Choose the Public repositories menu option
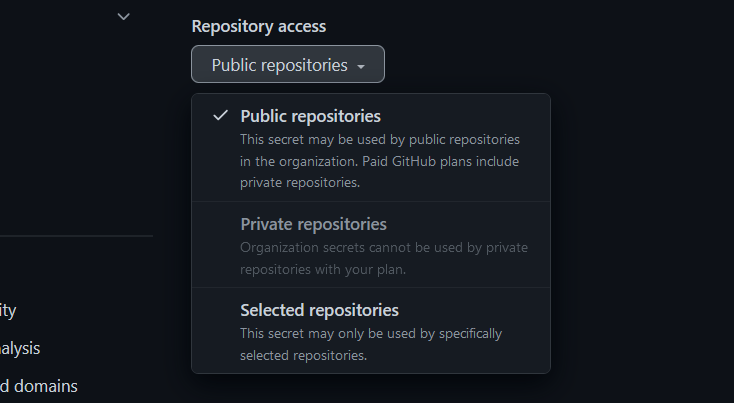The width and height of the screenshot is (734, 403). 310,116
